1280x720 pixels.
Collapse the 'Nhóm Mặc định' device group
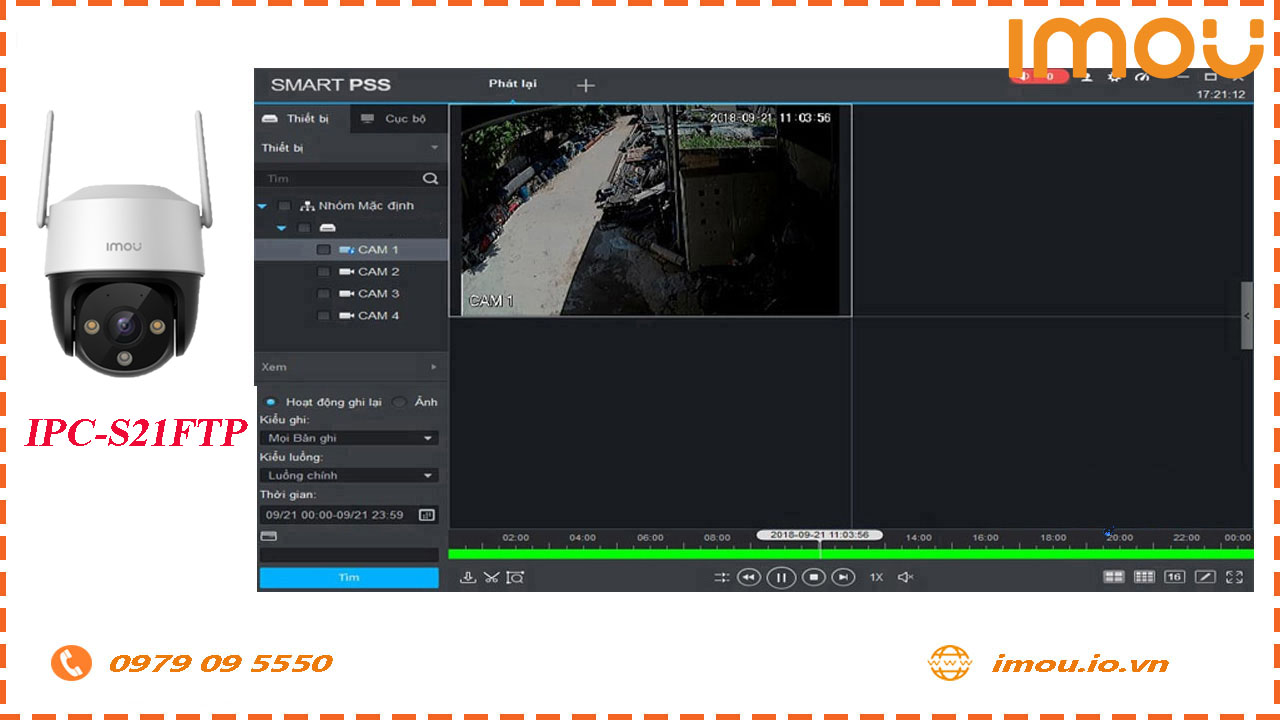(262, 205)
